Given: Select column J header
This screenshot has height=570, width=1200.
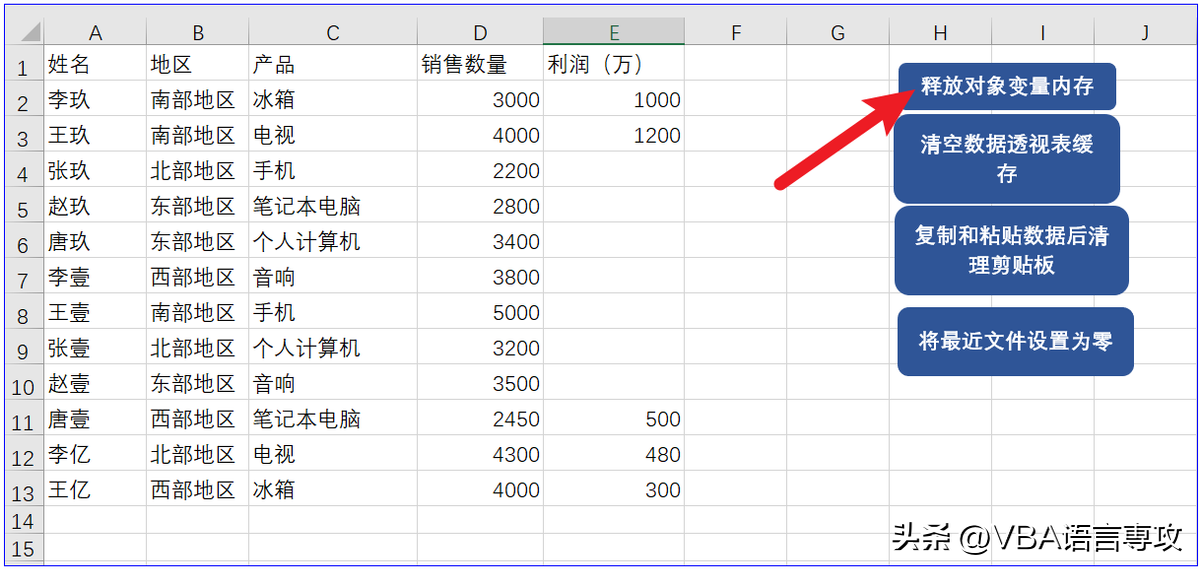Looking at the screenshot, I should tap(1144, 33).
